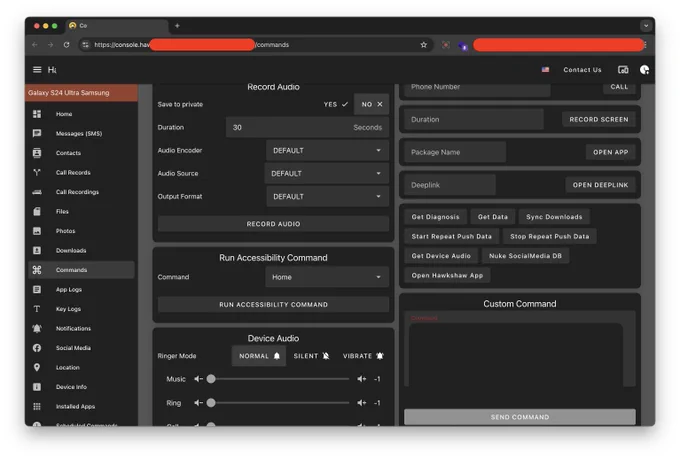Click RUN ACCESSIBILITY COMMAND button
The width and height of the screenshot is (680, 459).
[x=273, y=305]
